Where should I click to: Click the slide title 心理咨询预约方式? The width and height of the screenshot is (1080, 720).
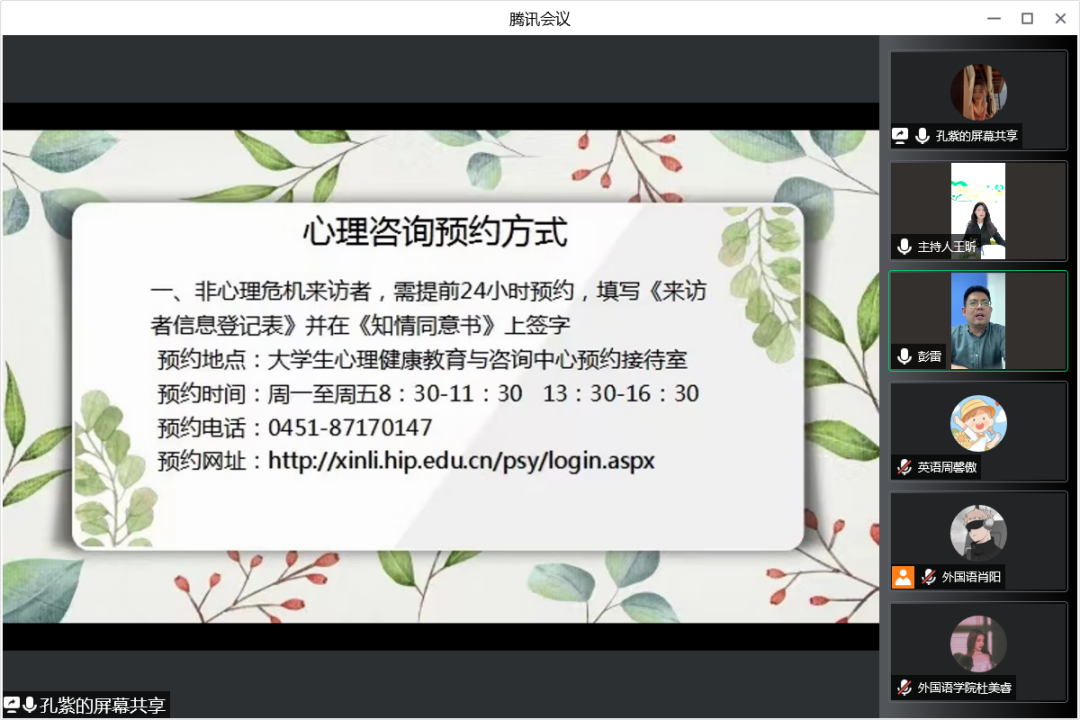435,232
